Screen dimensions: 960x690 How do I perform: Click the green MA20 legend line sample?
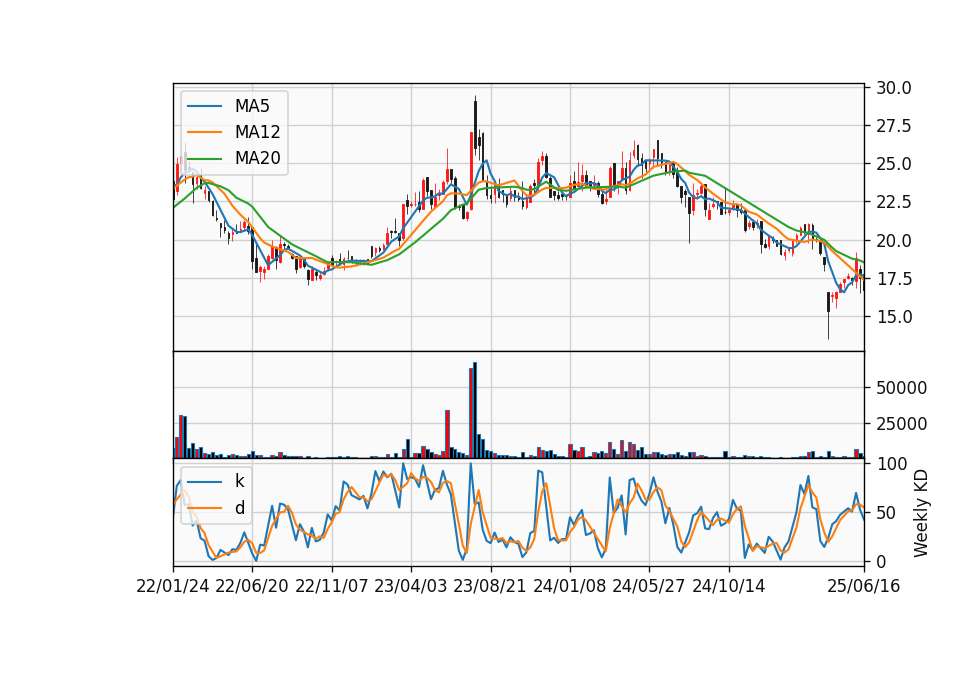coord(204,158)
